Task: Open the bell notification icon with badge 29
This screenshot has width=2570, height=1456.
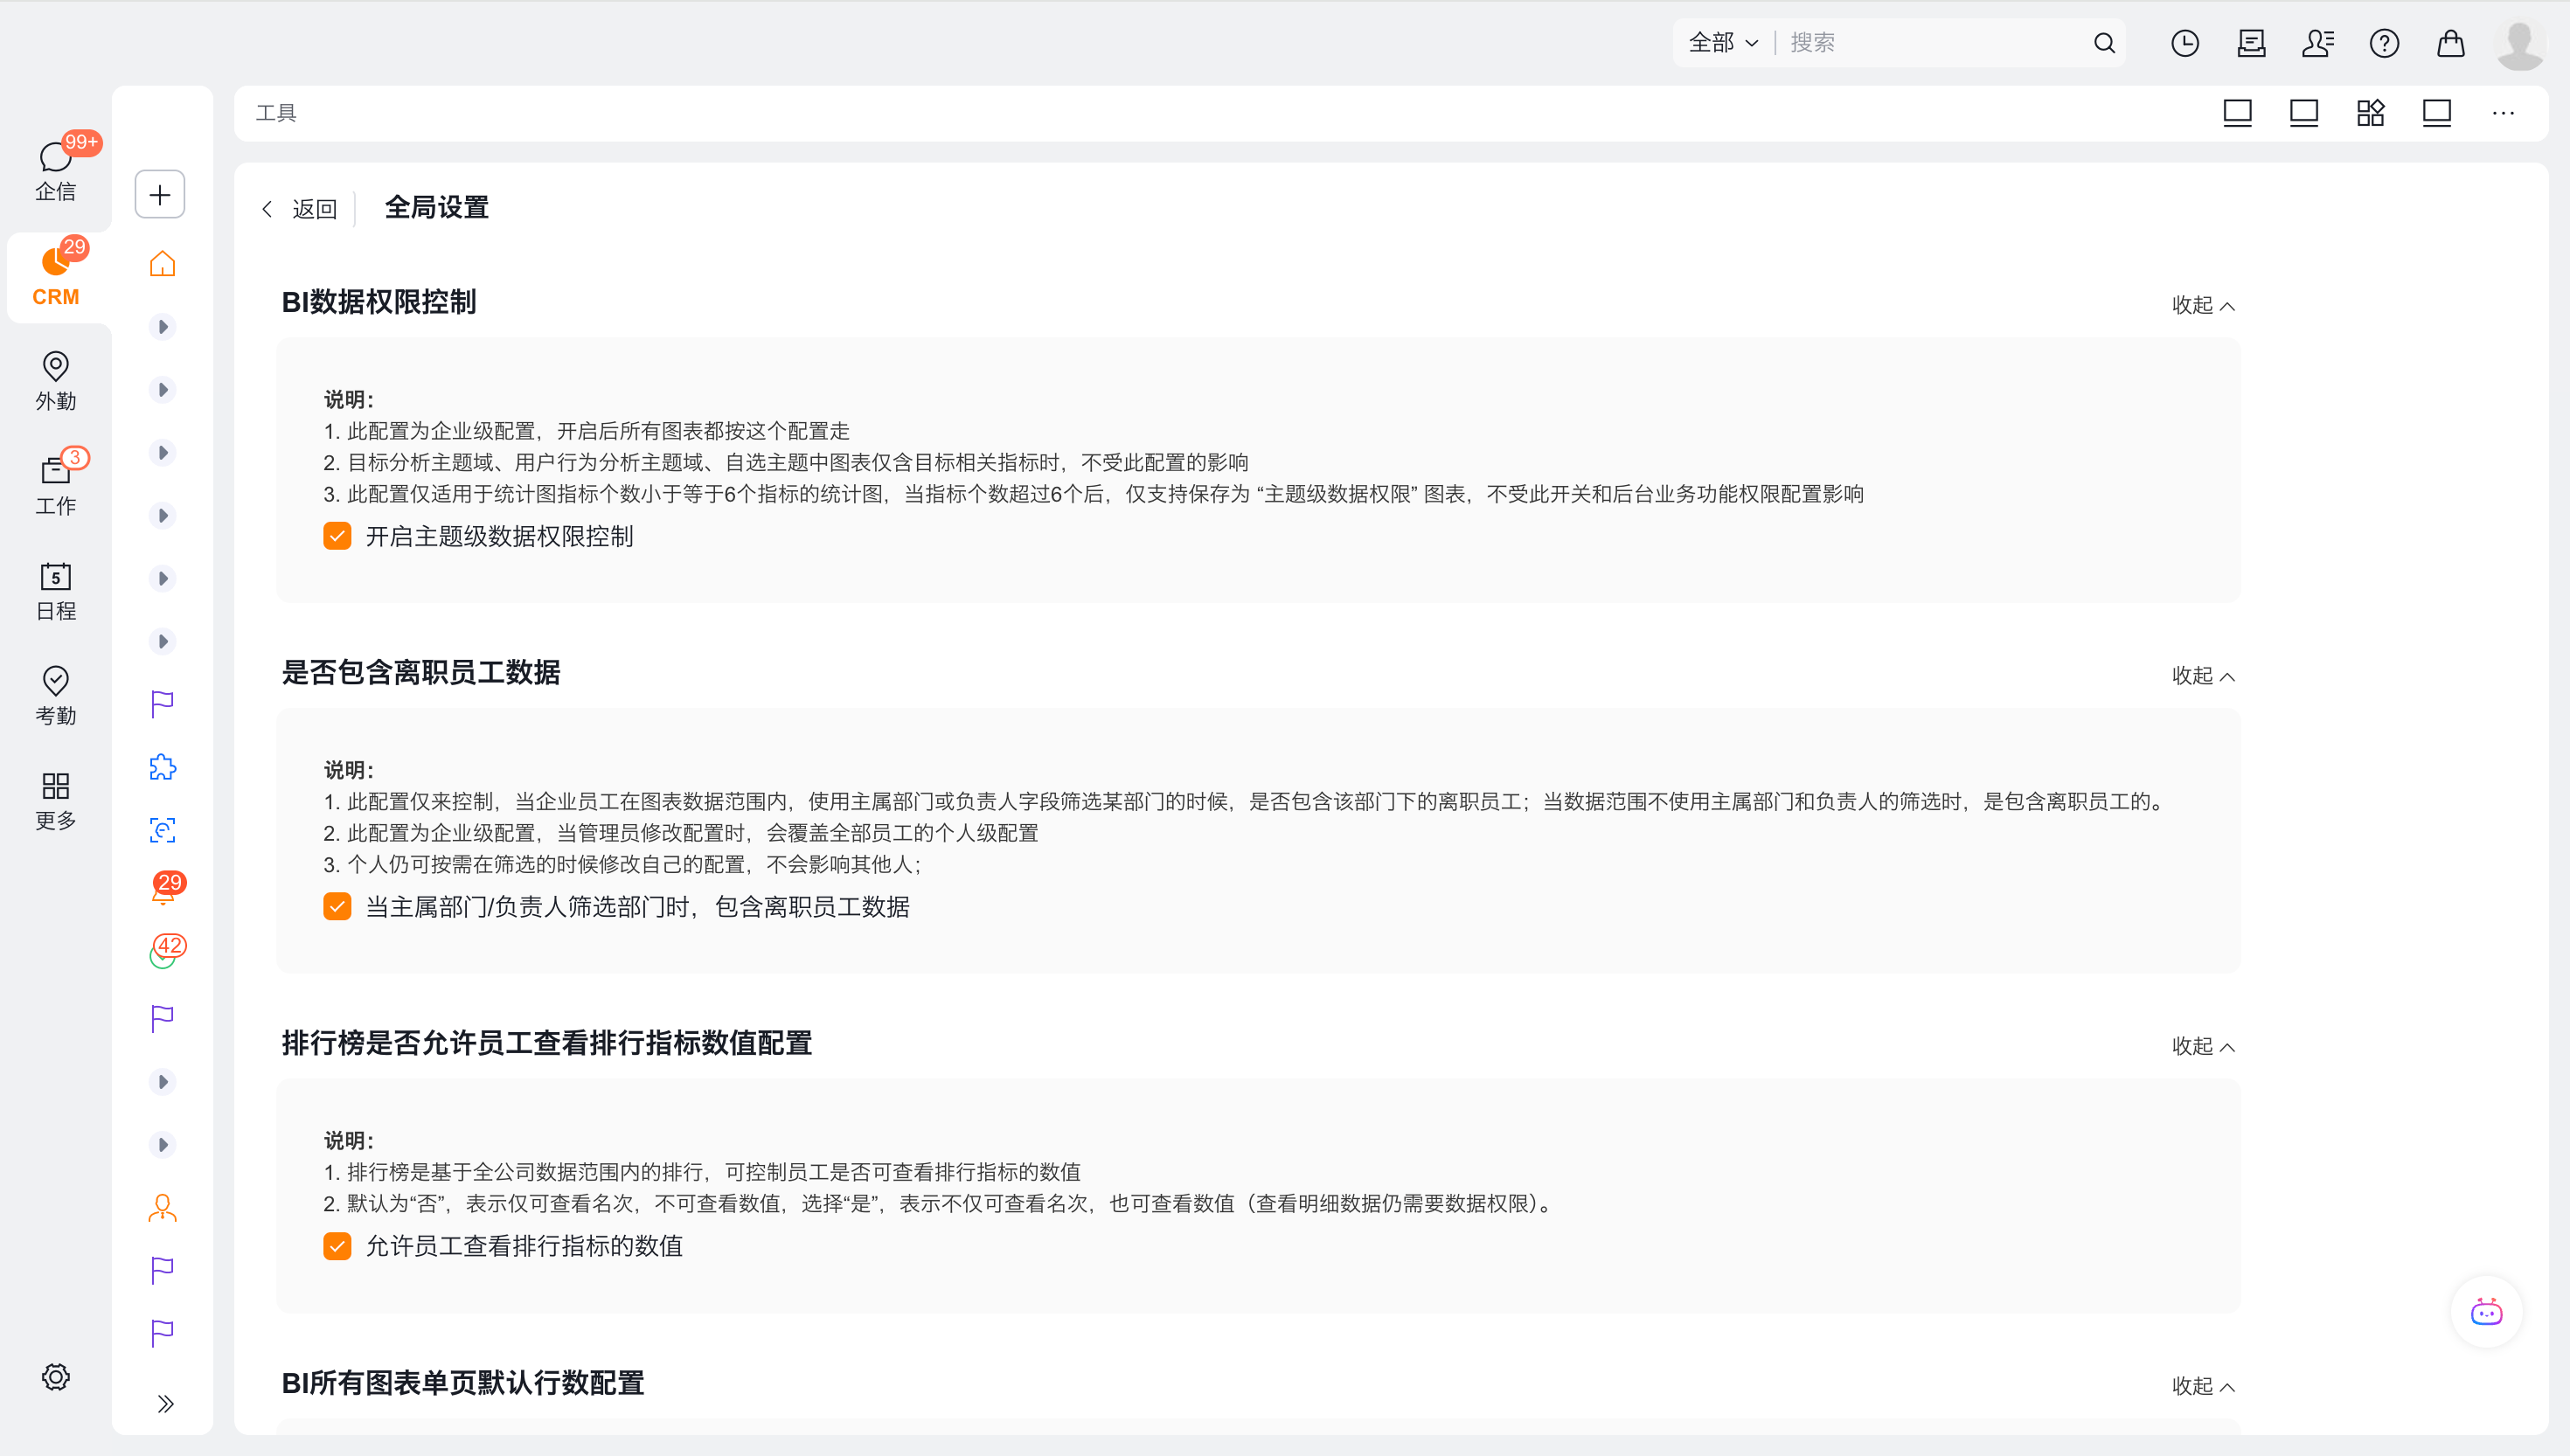Action: click(163, 892)
